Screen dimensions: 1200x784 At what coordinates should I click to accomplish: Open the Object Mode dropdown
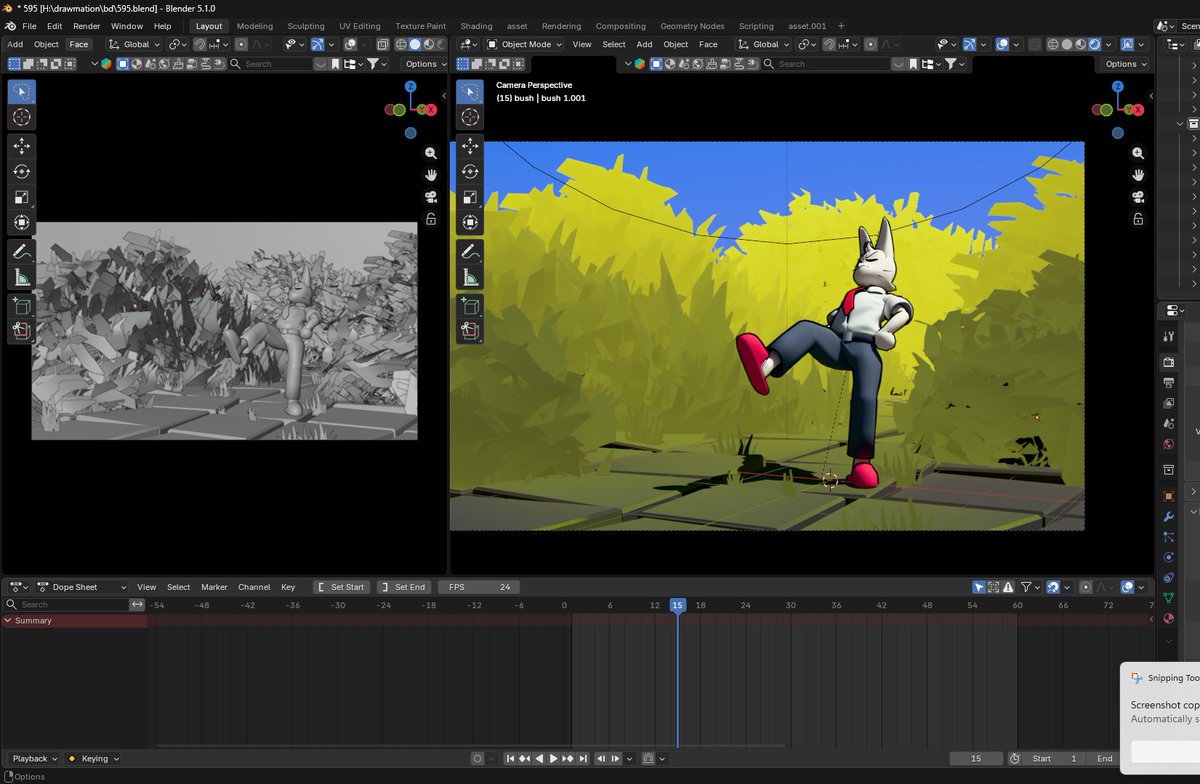tap(524, 44)
